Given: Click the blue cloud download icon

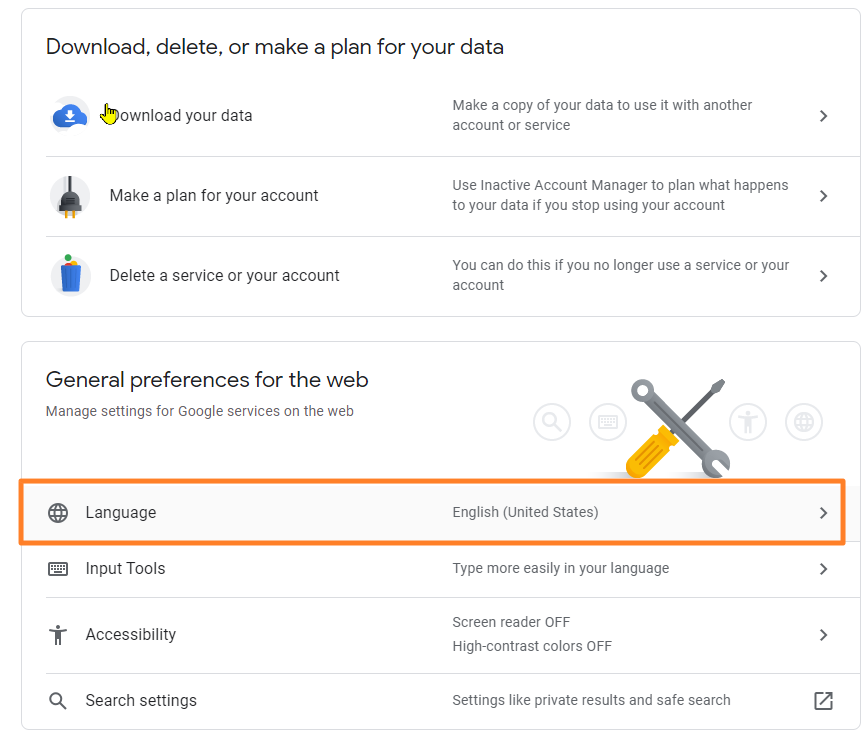Looking at the screenshot, I should point(70,116).
